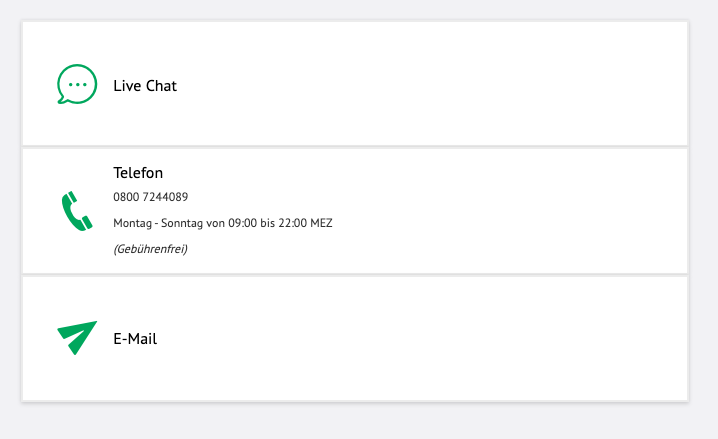718x439 pixels.
Task: Click the word Sonntag in the hours line
Action: tap(182, 223)
